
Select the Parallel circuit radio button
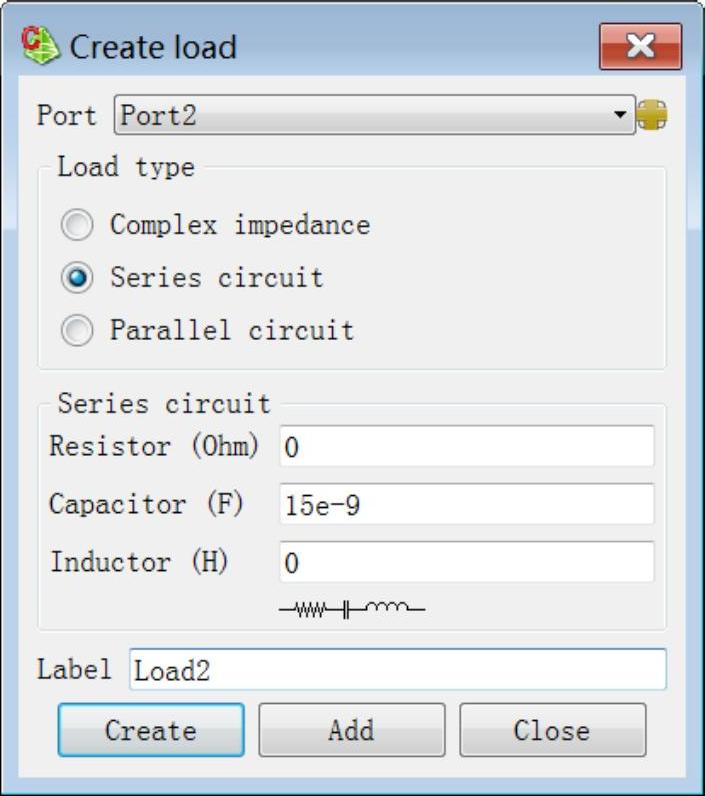pos(77,330)
